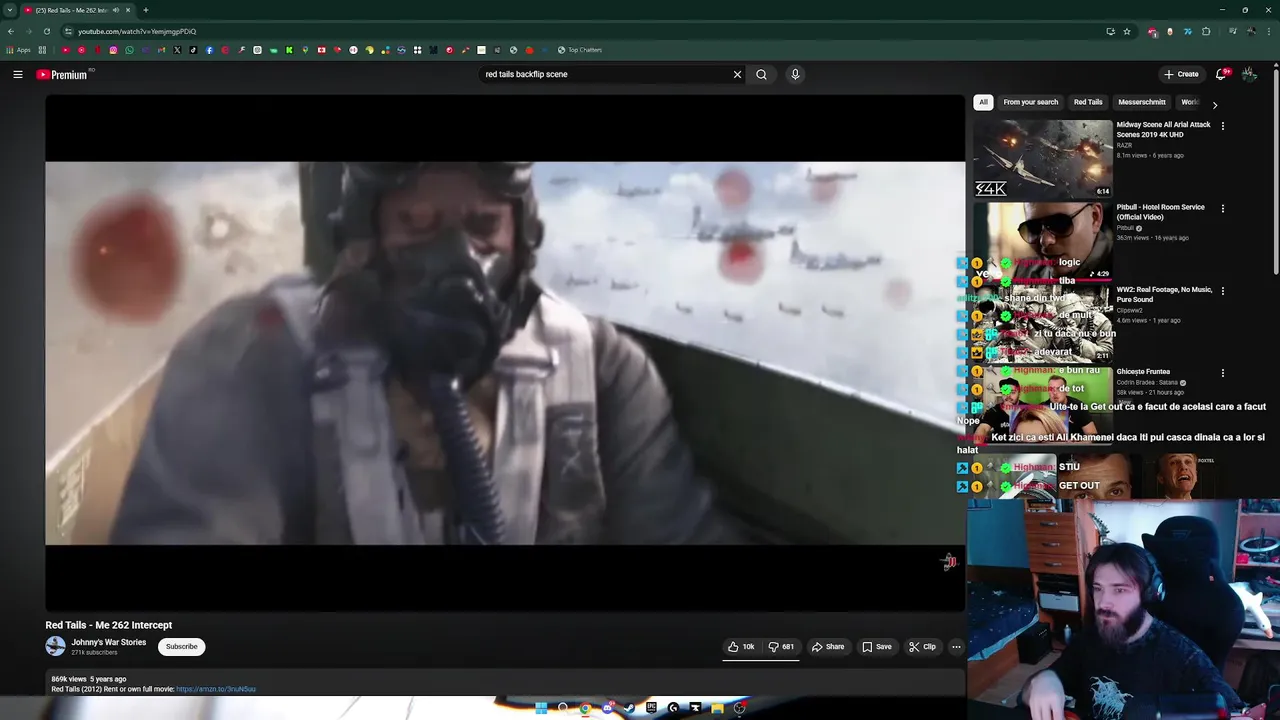Open the 'Top Chatters' bookmark
The width and height of the screenshot is (1280, 720).
click(x=580, y=50)
